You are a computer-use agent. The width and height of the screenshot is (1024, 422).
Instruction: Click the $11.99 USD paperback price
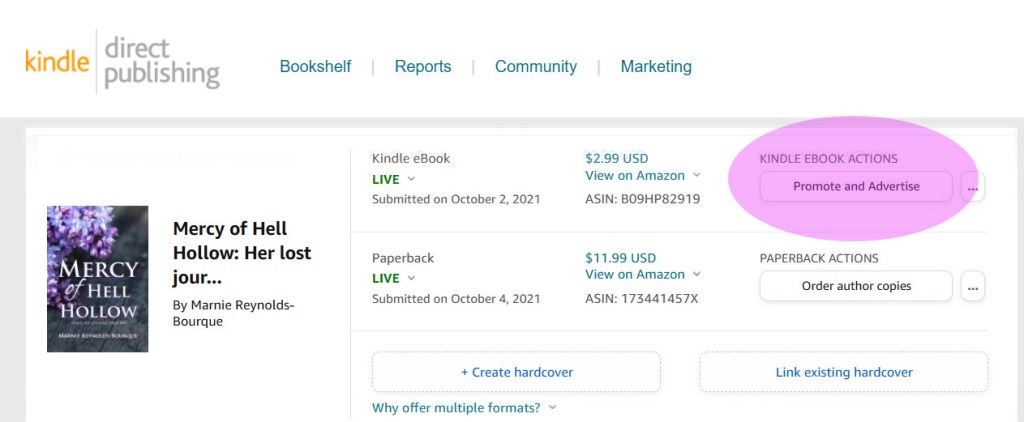click(620, 257)
